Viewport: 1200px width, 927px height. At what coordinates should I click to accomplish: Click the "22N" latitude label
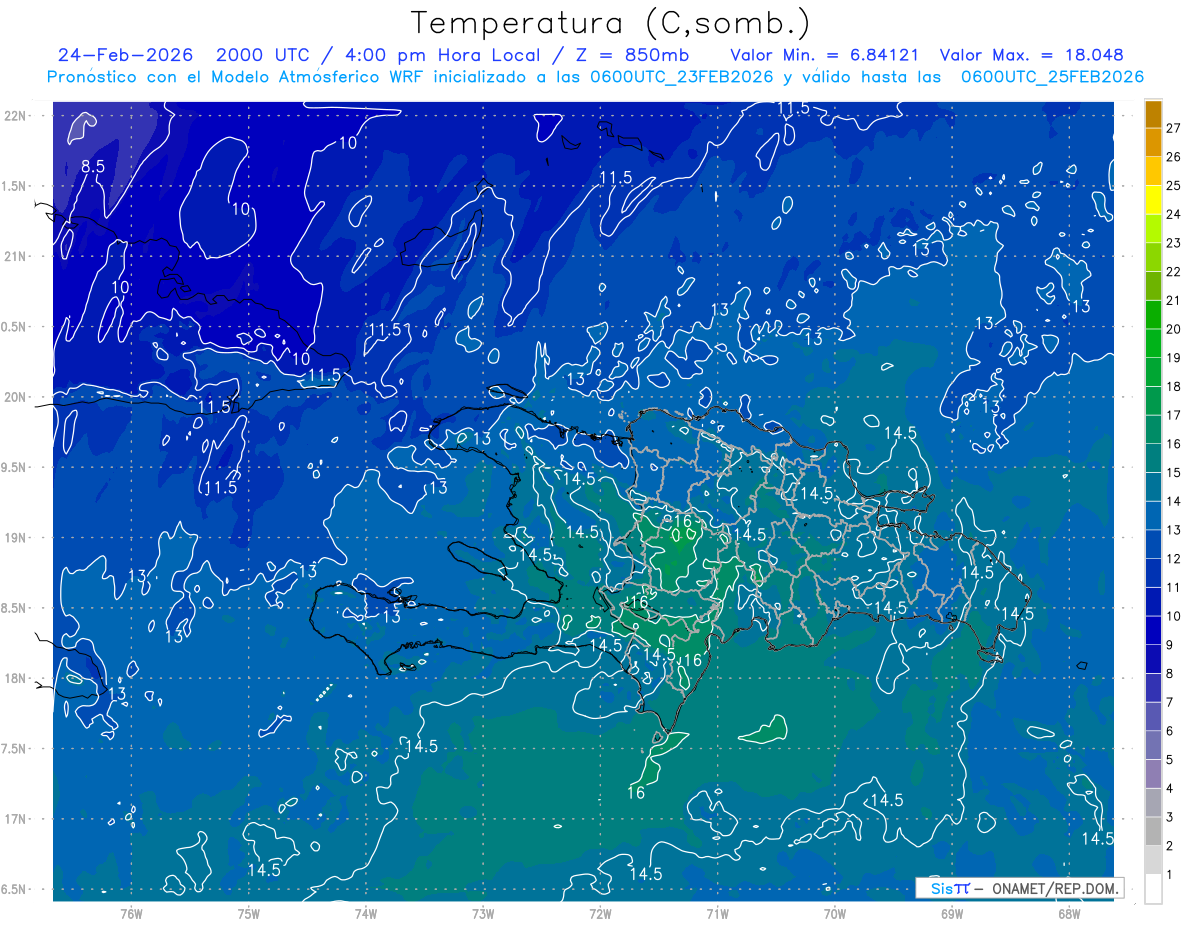click(14, 115)
